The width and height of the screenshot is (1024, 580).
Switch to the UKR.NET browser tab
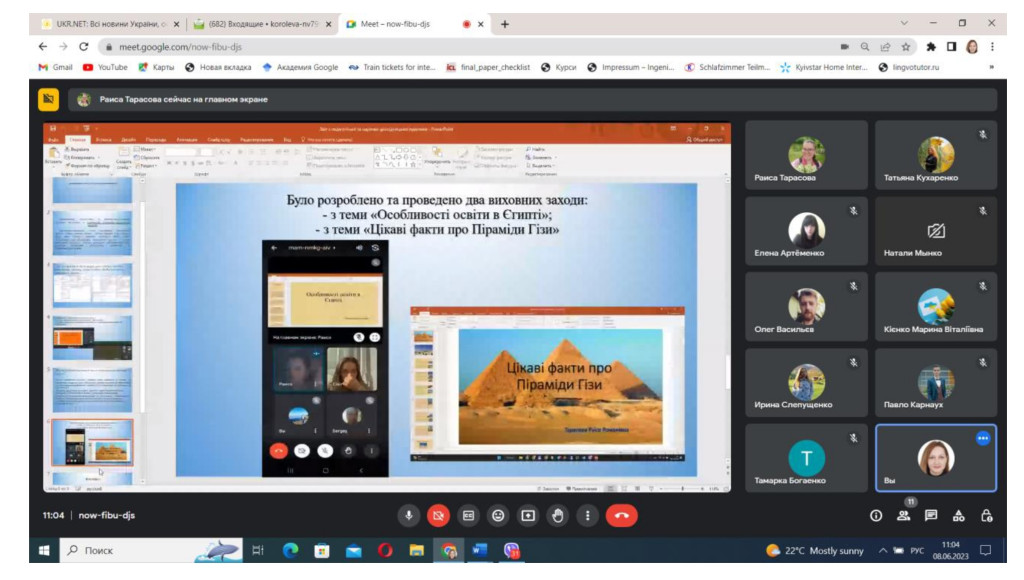click(105, 24)
